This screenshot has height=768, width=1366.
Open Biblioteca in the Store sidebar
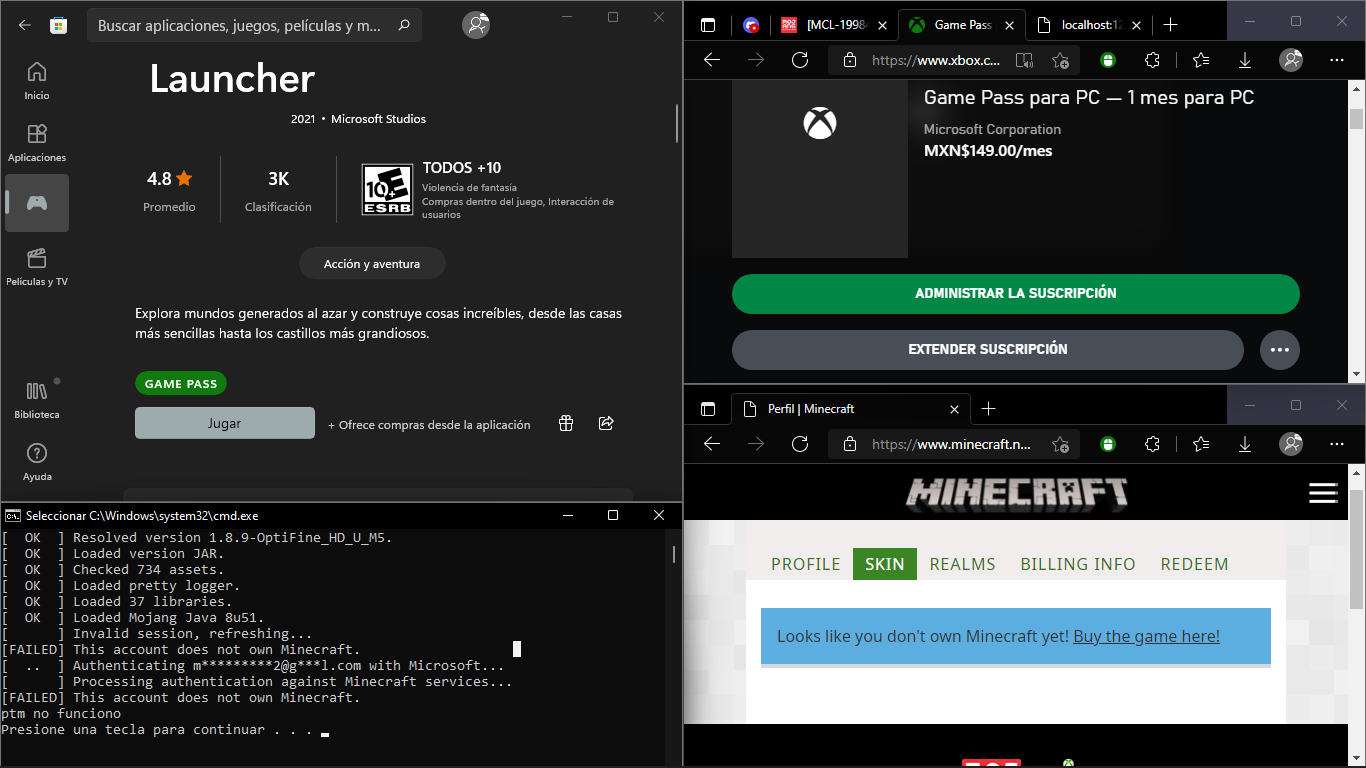click(37, 399)
